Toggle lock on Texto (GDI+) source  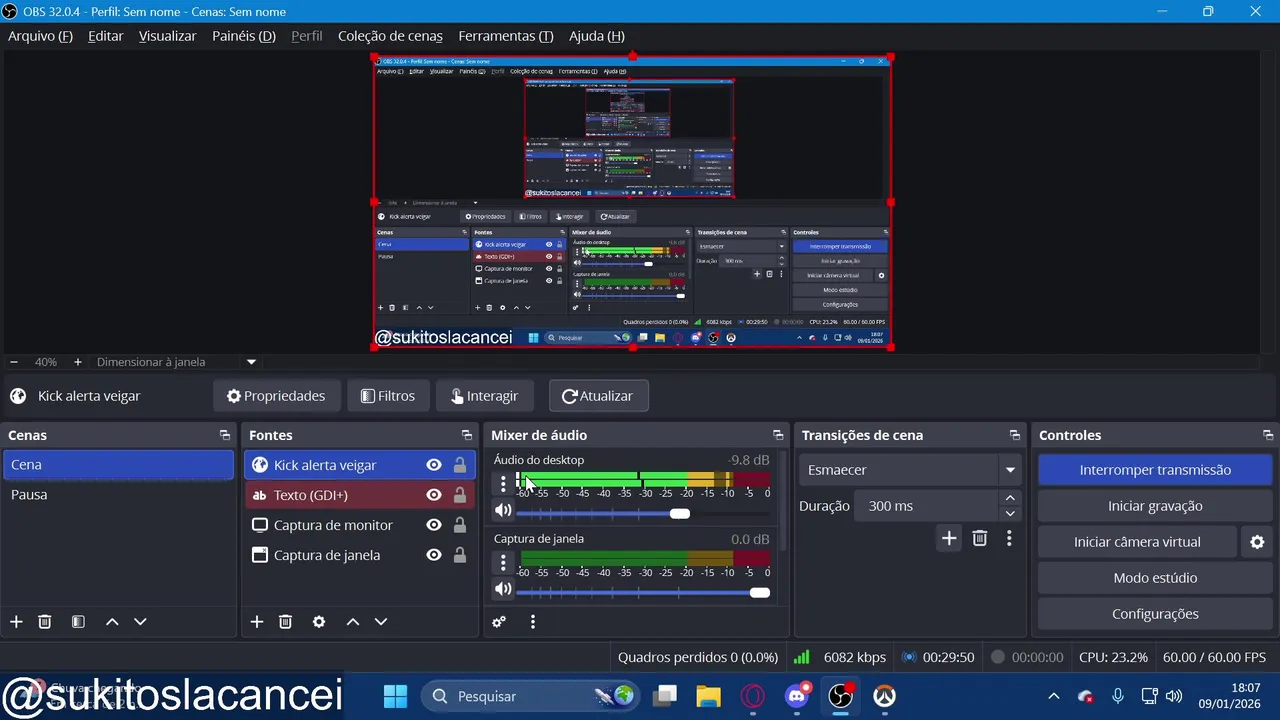pos(460,495)
